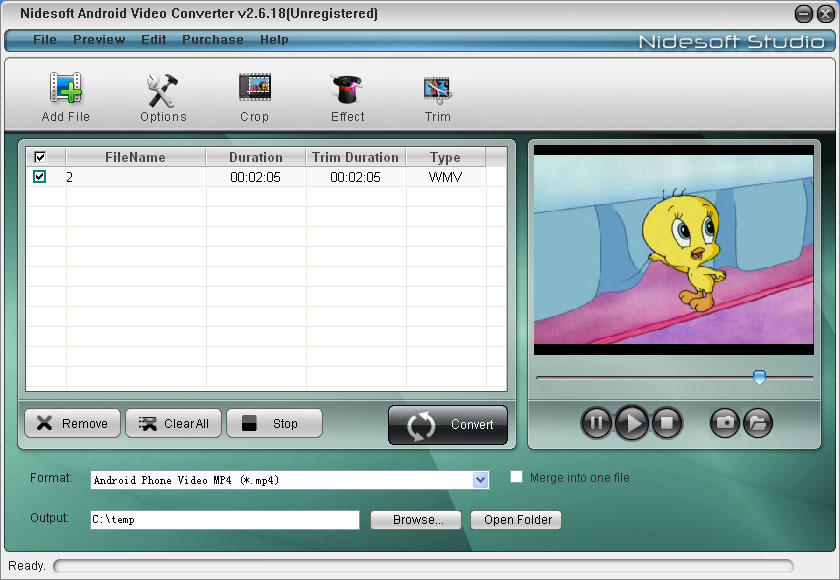Open the Help menu
This screenshot has height=580, width=840.
(274, 40)
